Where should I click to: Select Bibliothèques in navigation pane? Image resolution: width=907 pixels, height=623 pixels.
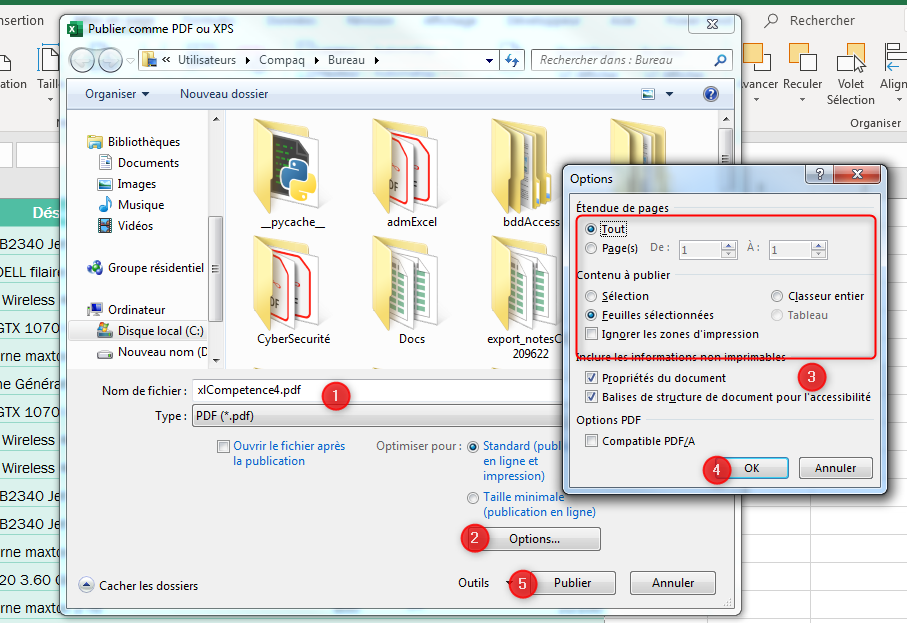tap(134, 142)
